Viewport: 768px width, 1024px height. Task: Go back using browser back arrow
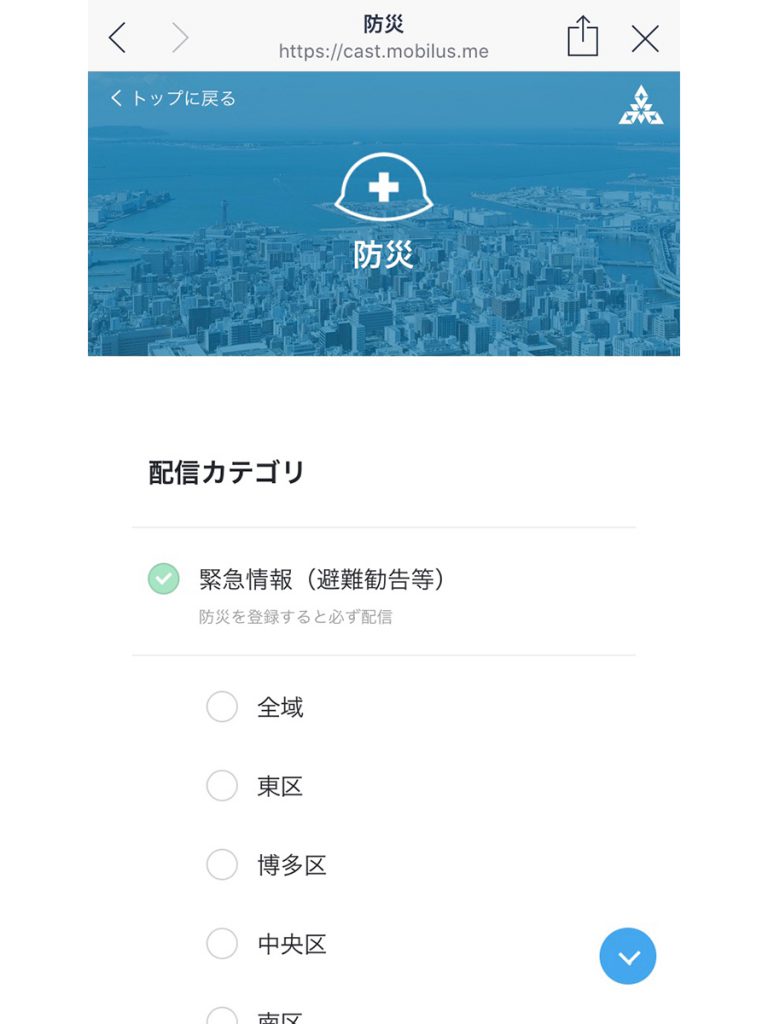[x=118, y=38]
